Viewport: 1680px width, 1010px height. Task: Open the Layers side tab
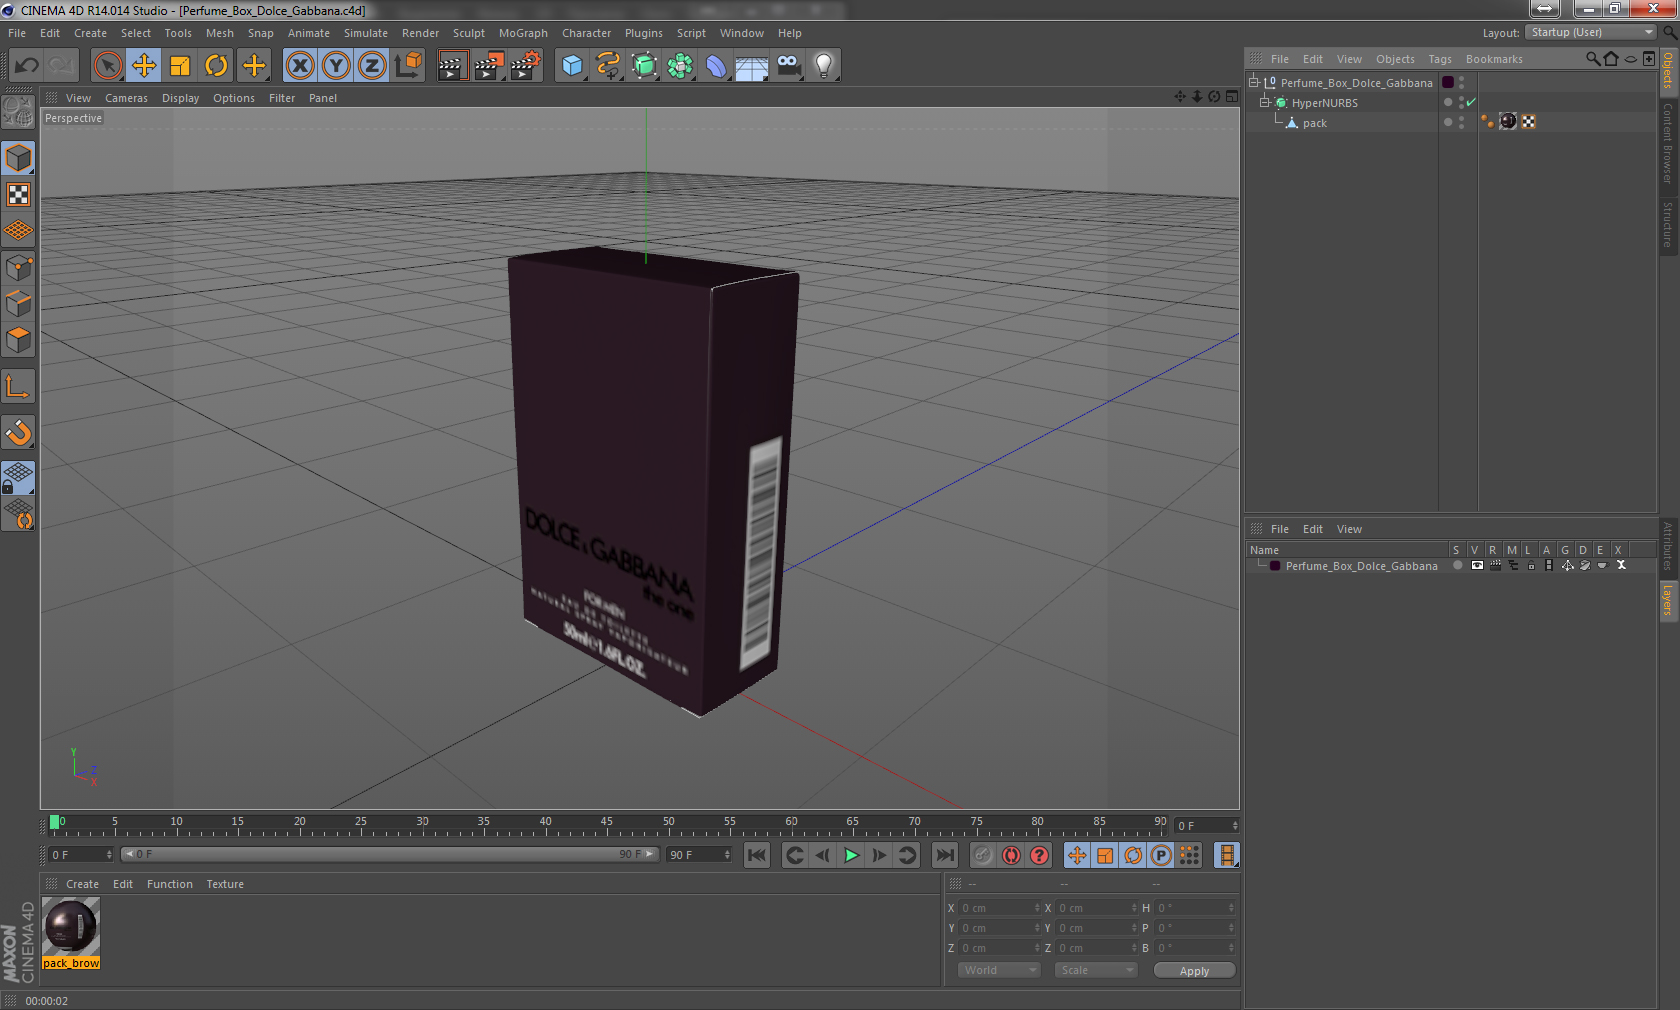coord(1668,601)
